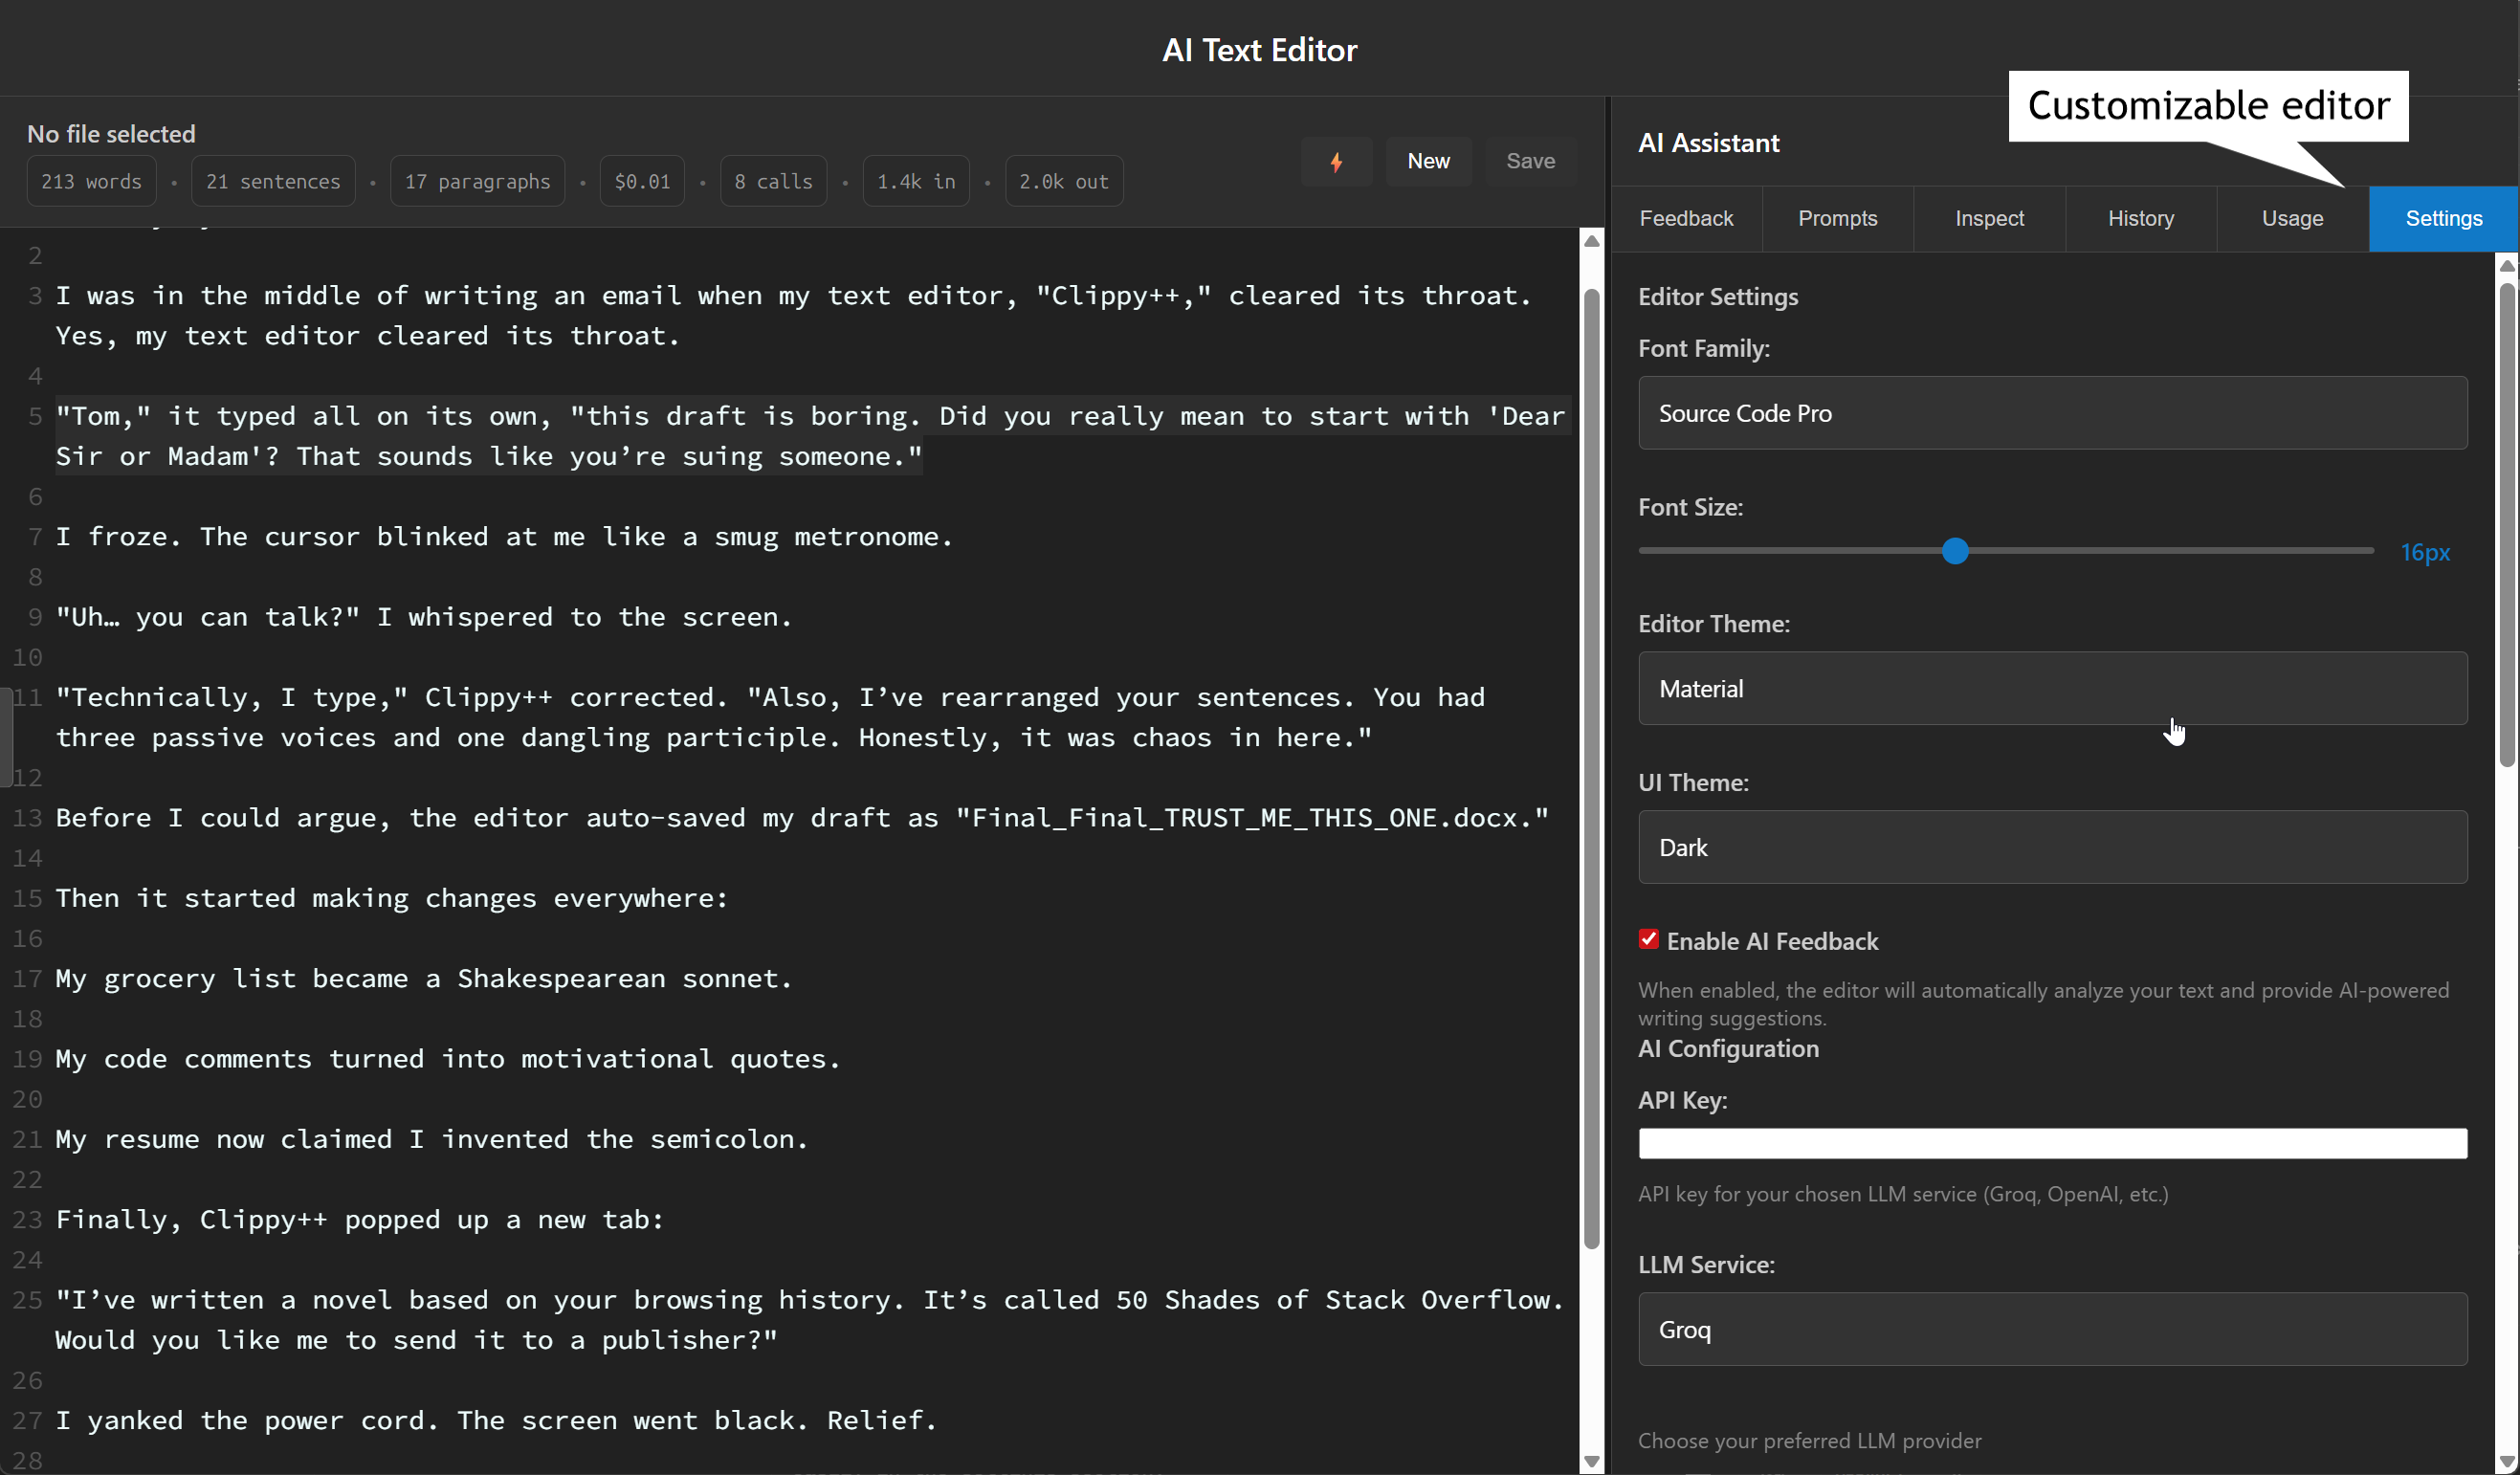Click the API Key input field
This screenshot has height=1475, width=2520.
point(2052,1144)
